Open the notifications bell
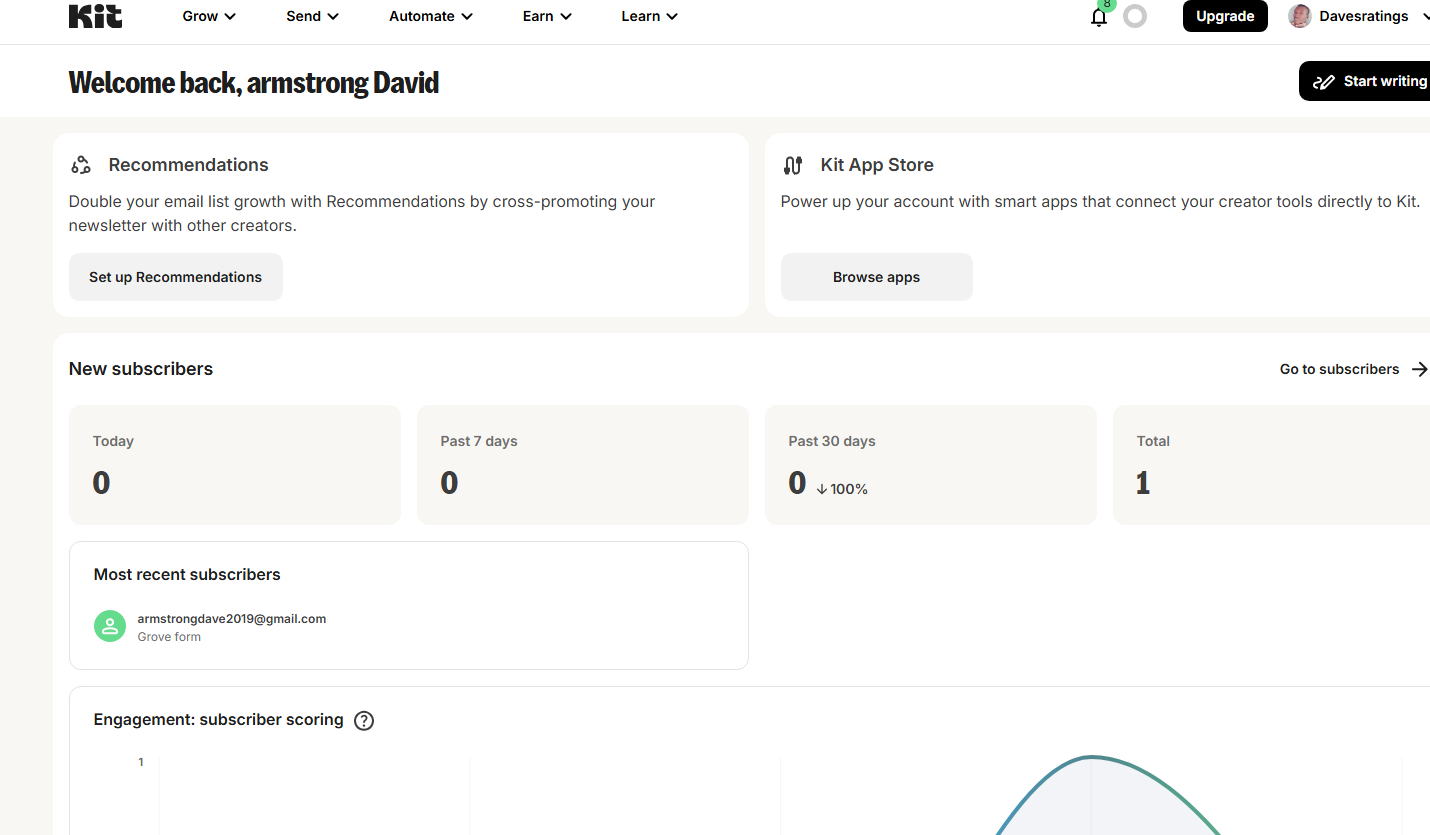Screen dimensions: 1430x835 point(1098,17)
